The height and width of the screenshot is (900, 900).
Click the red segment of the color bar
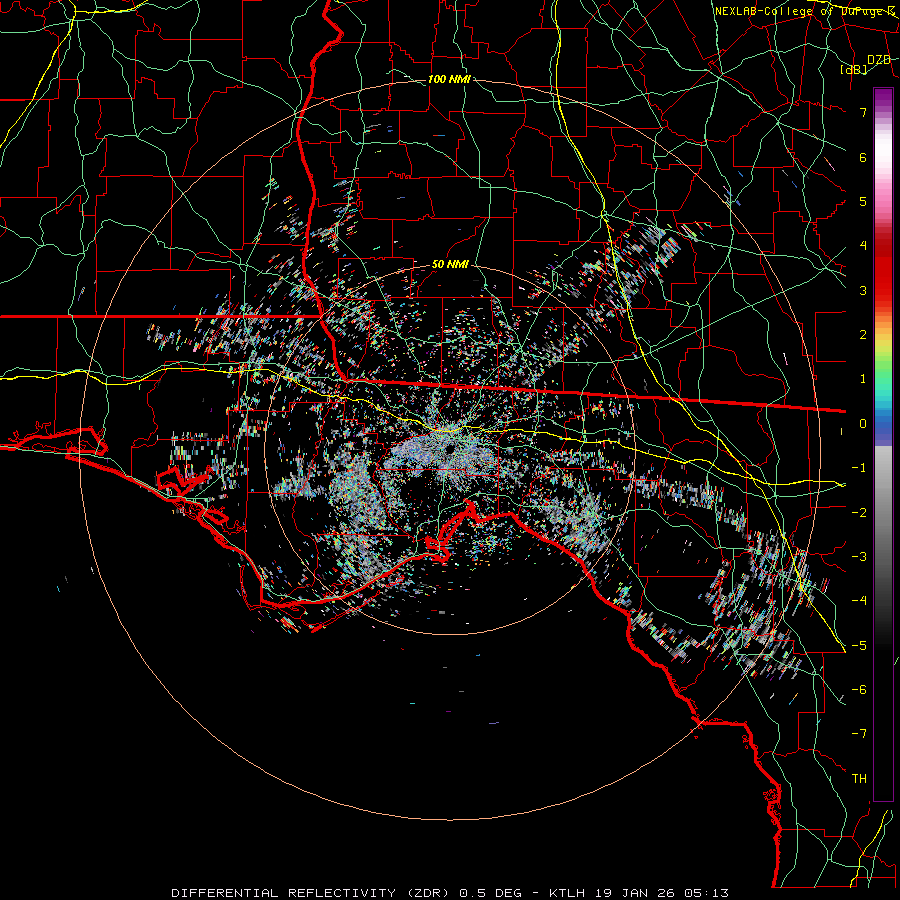point(883,270)
